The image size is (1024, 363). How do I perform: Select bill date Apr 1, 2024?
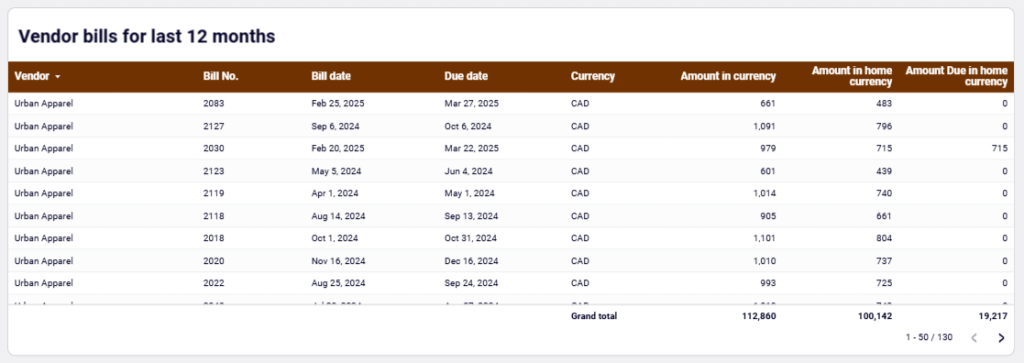point(335,193)
